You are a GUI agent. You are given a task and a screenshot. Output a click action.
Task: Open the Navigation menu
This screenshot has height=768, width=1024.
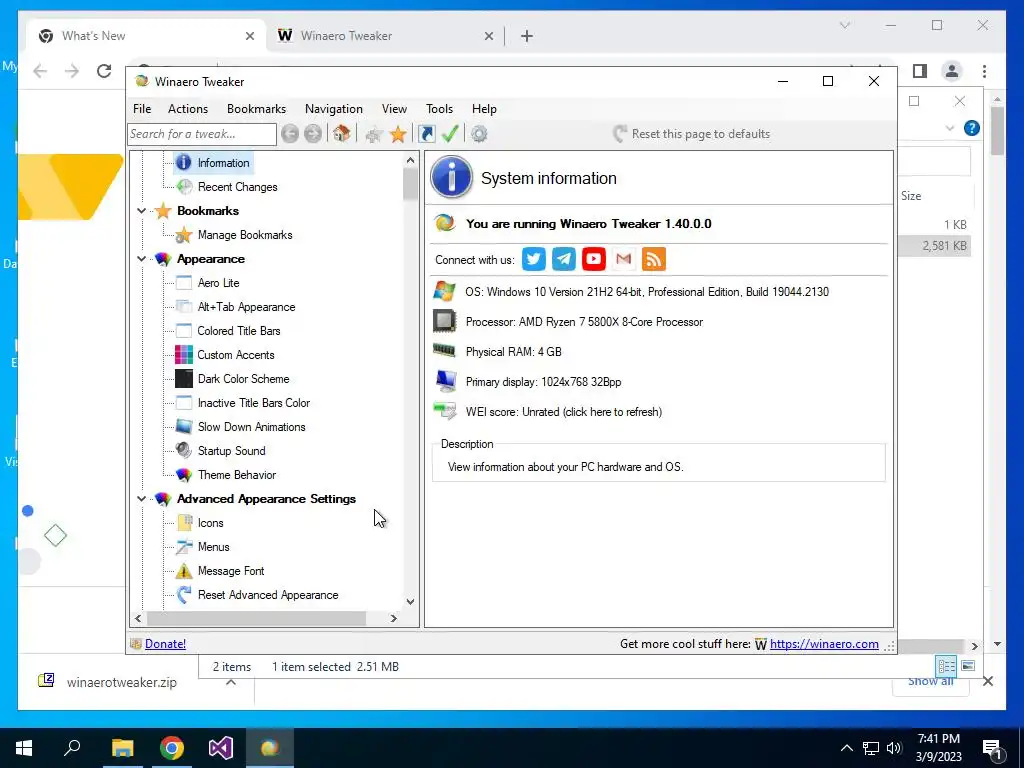[334, 109]
